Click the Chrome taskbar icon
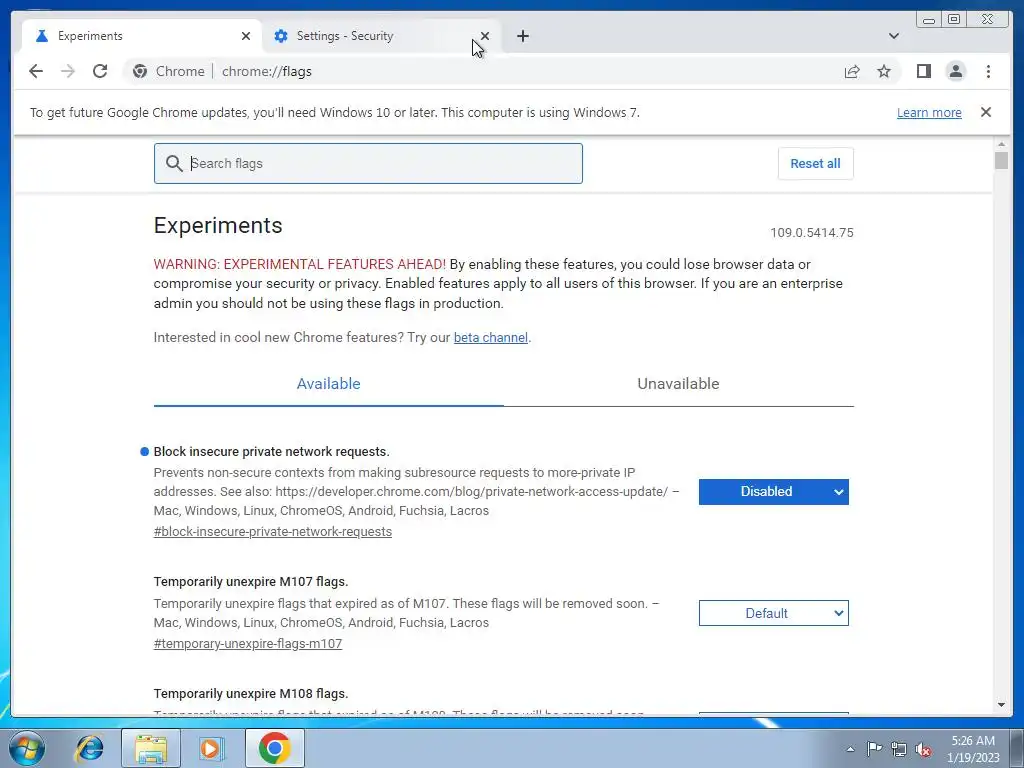This screenshot has width=1024, height=768. 274,748
